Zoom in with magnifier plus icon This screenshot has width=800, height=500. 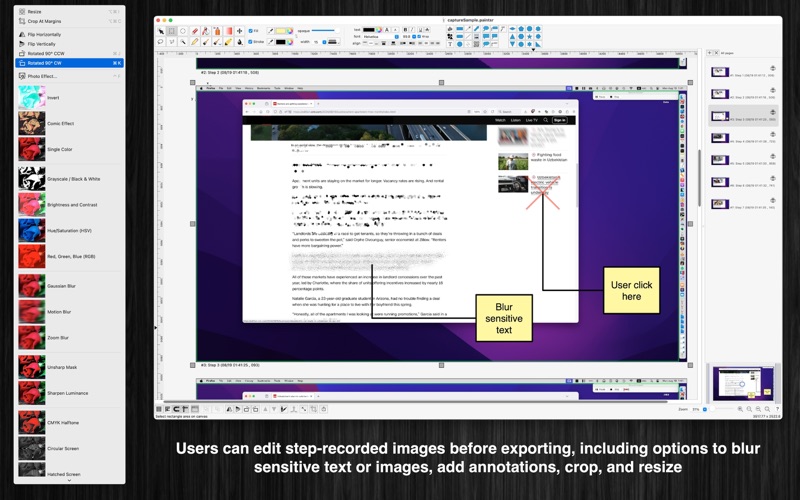pos(740,409)
